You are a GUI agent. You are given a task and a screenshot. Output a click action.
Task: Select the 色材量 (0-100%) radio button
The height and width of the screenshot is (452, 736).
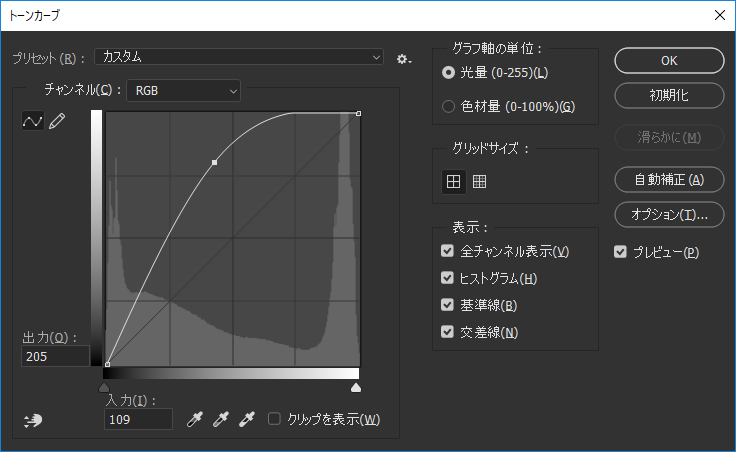pyautogui.click(x=448, y=106)
